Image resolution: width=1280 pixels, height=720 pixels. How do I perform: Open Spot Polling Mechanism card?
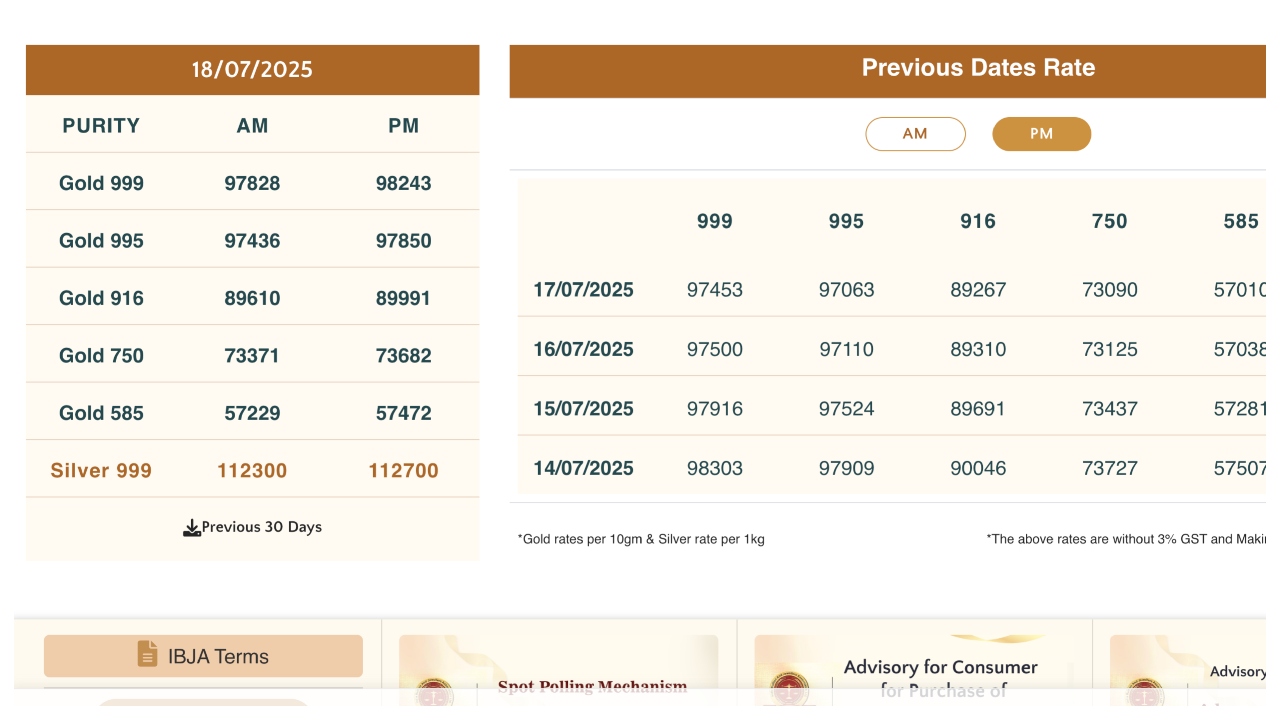tap(592, 686)
